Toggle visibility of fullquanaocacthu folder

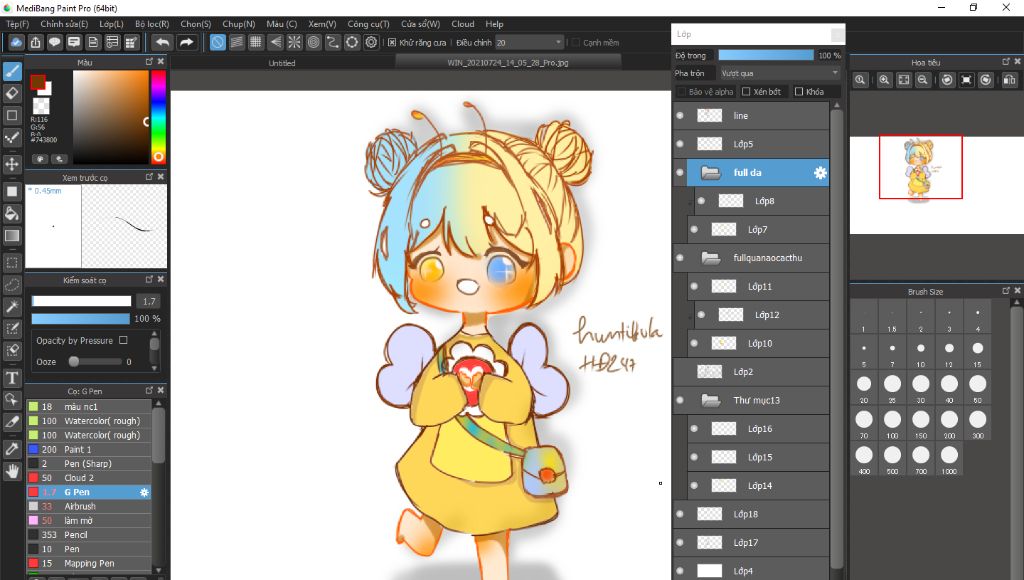tap(680, 258)
